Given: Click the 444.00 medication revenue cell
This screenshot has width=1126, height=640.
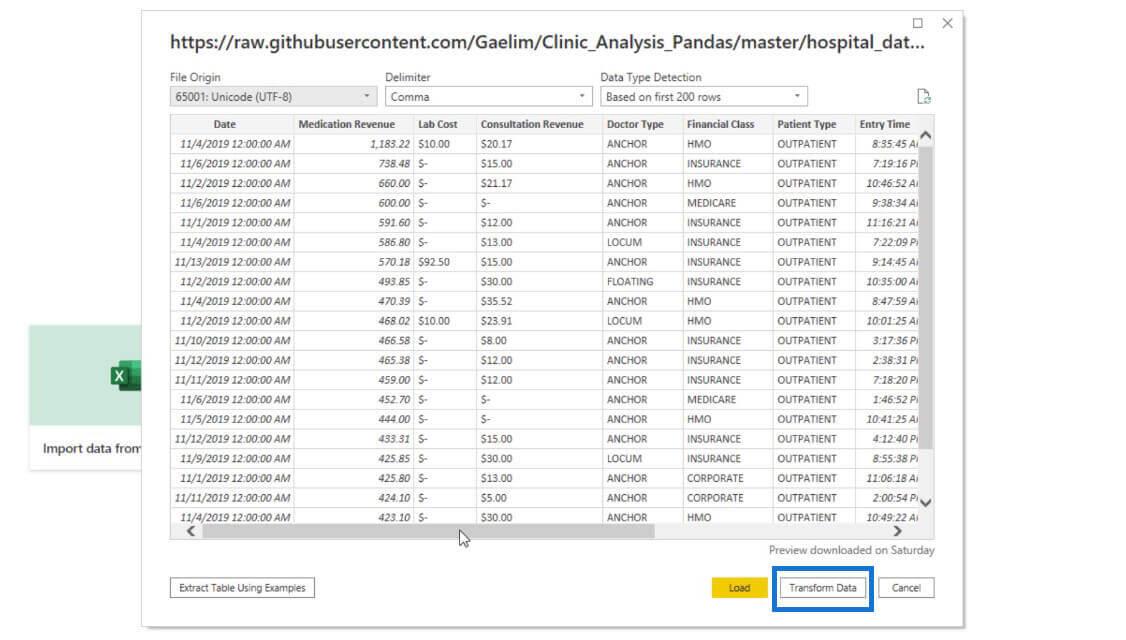Looking at the screenshot, I should click(354, 419).
